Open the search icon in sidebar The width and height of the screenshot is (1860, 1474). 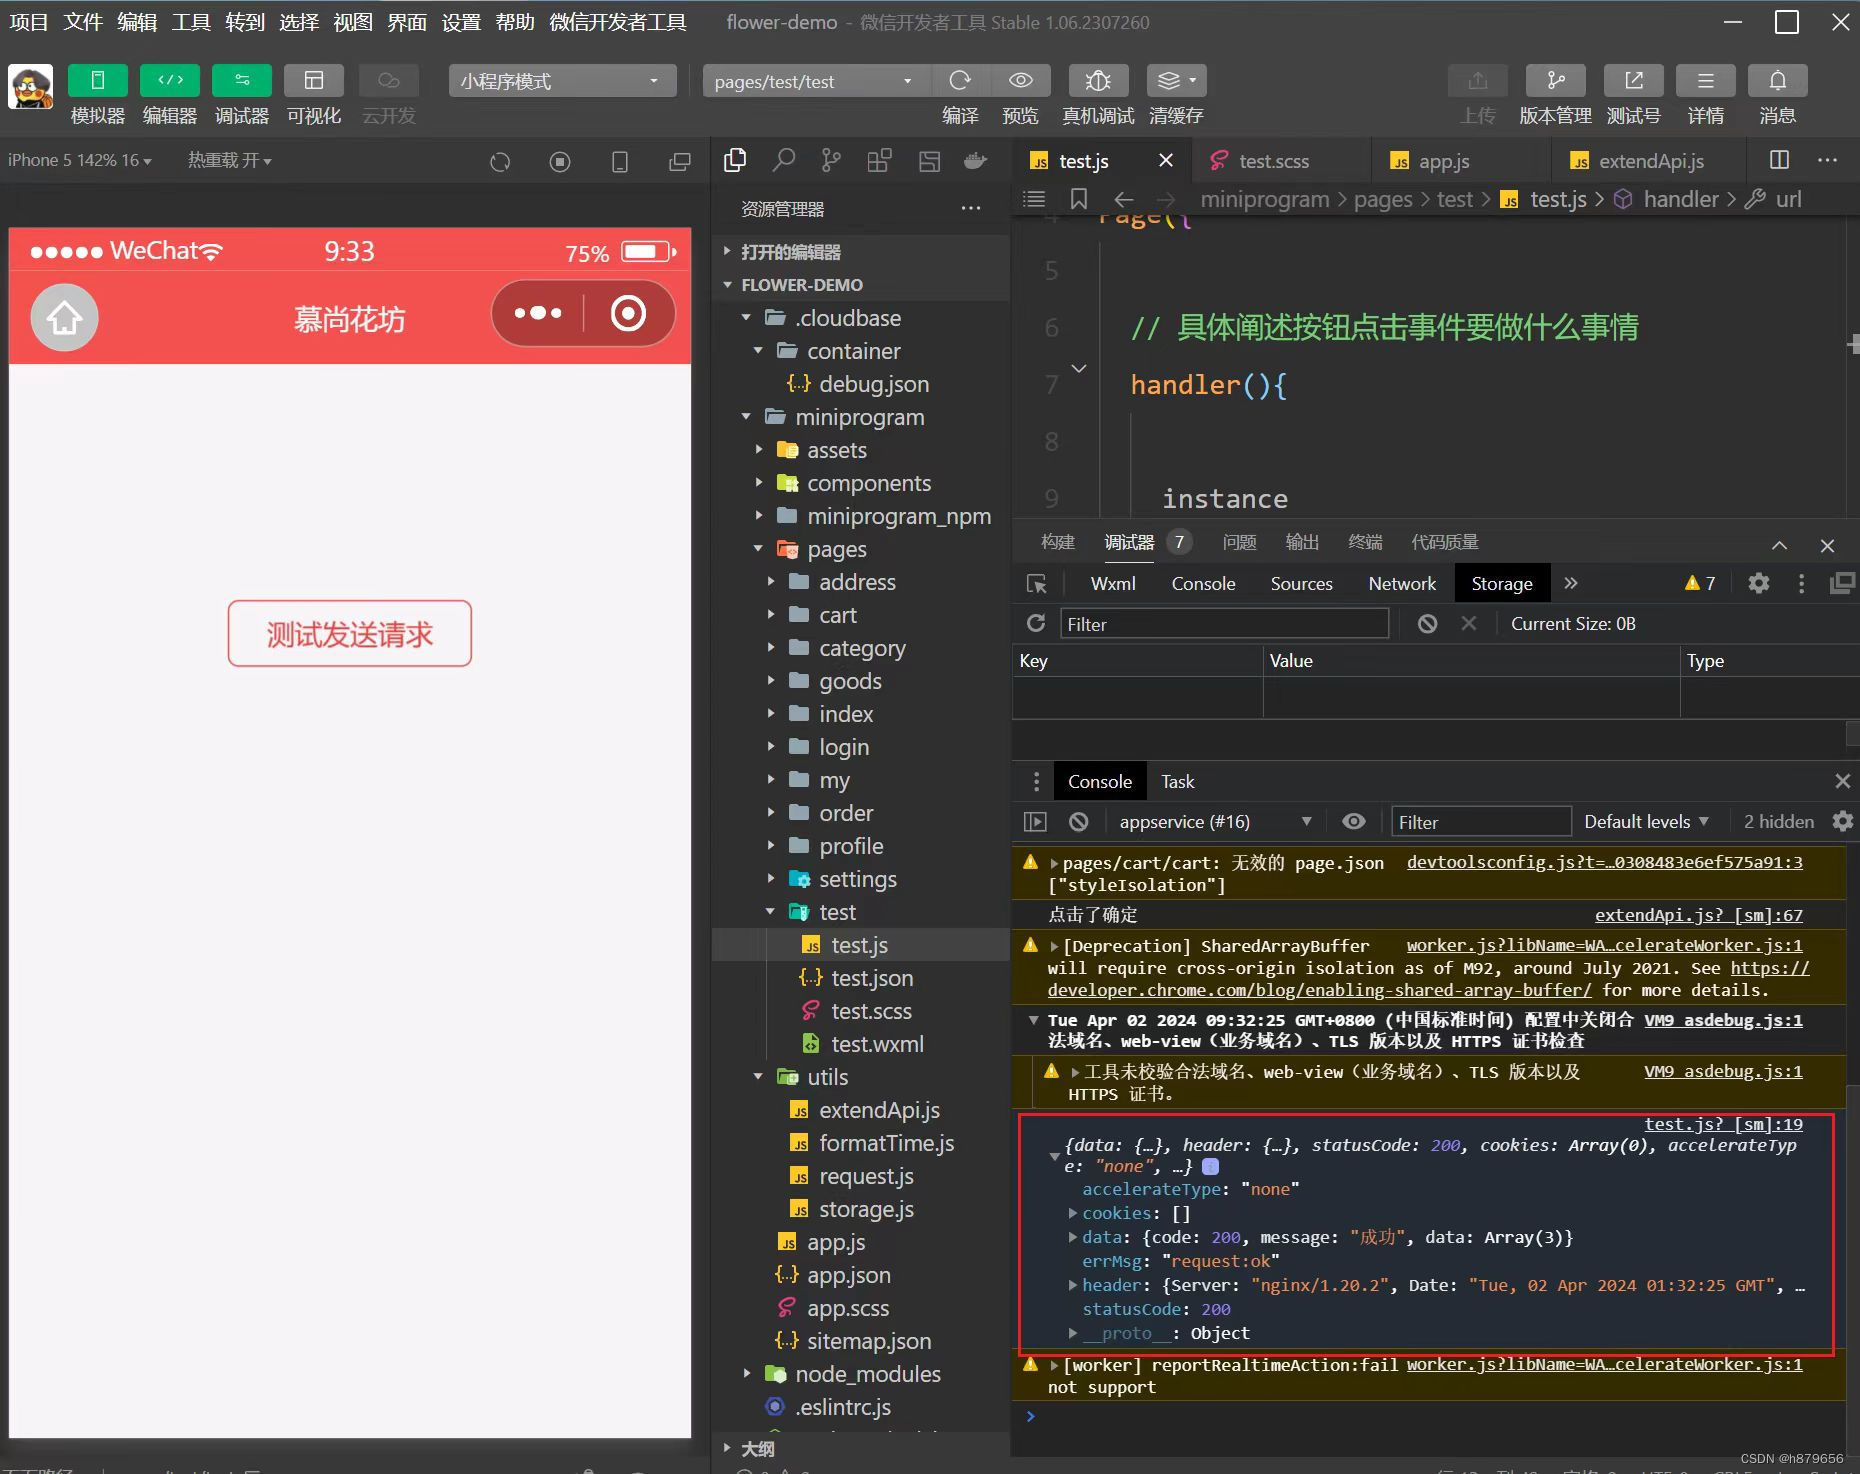(x=784, y=160)
